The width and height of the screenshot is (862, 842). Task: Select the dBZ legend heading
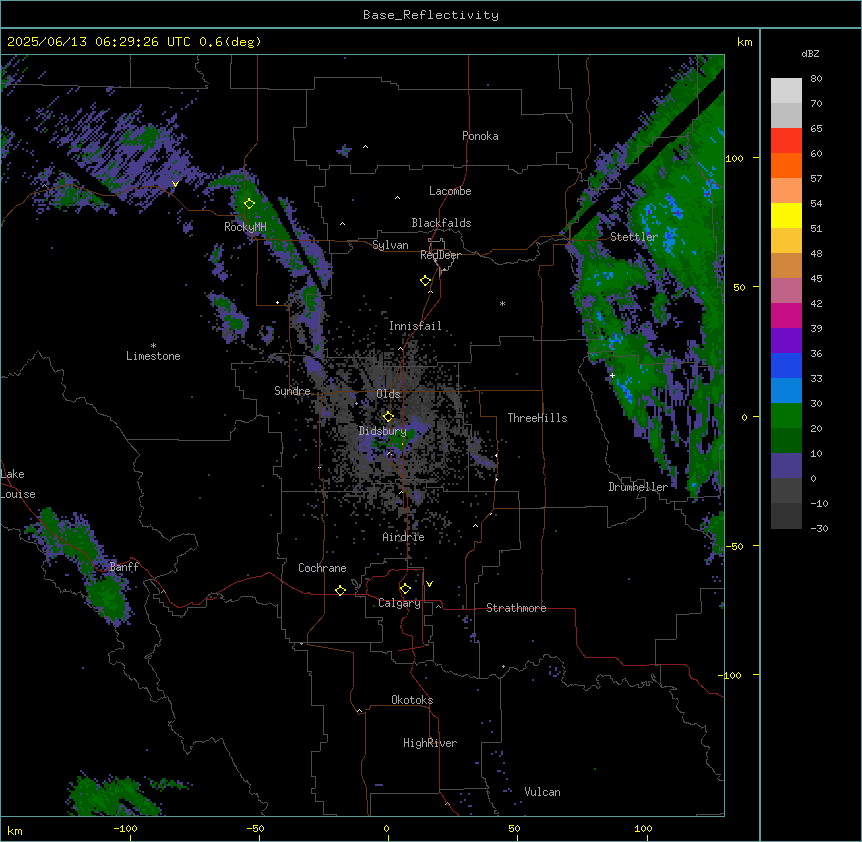pos(810,54)
